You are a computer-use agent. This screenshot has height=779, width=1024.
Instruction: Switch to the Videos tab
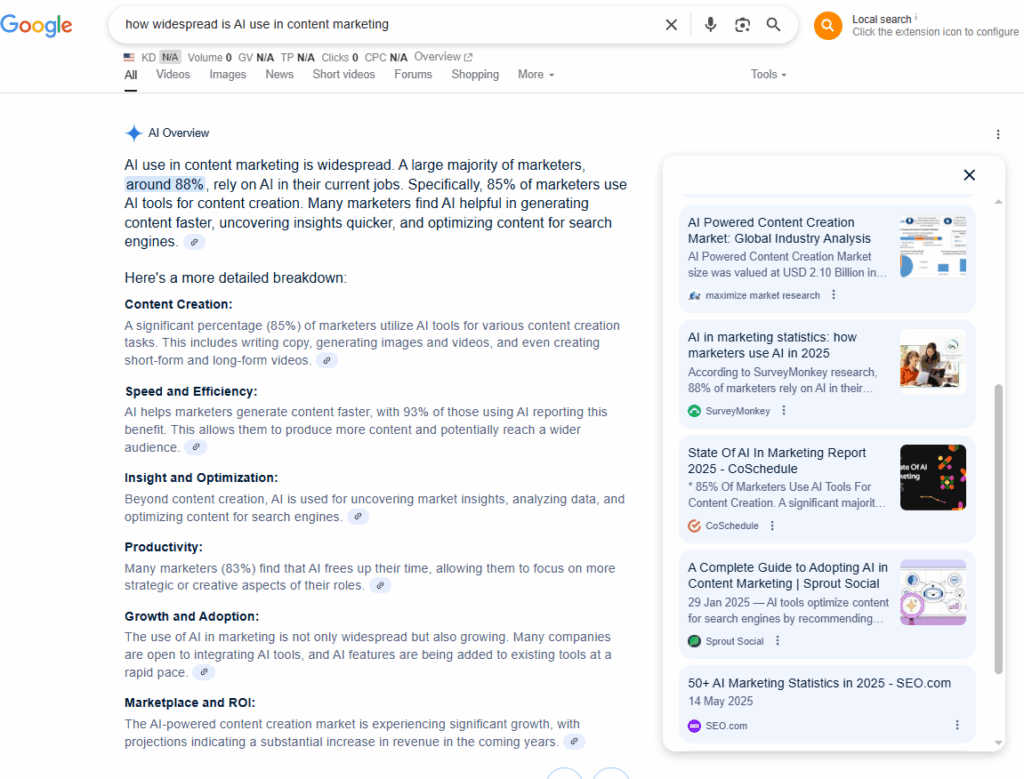(172, 74)
